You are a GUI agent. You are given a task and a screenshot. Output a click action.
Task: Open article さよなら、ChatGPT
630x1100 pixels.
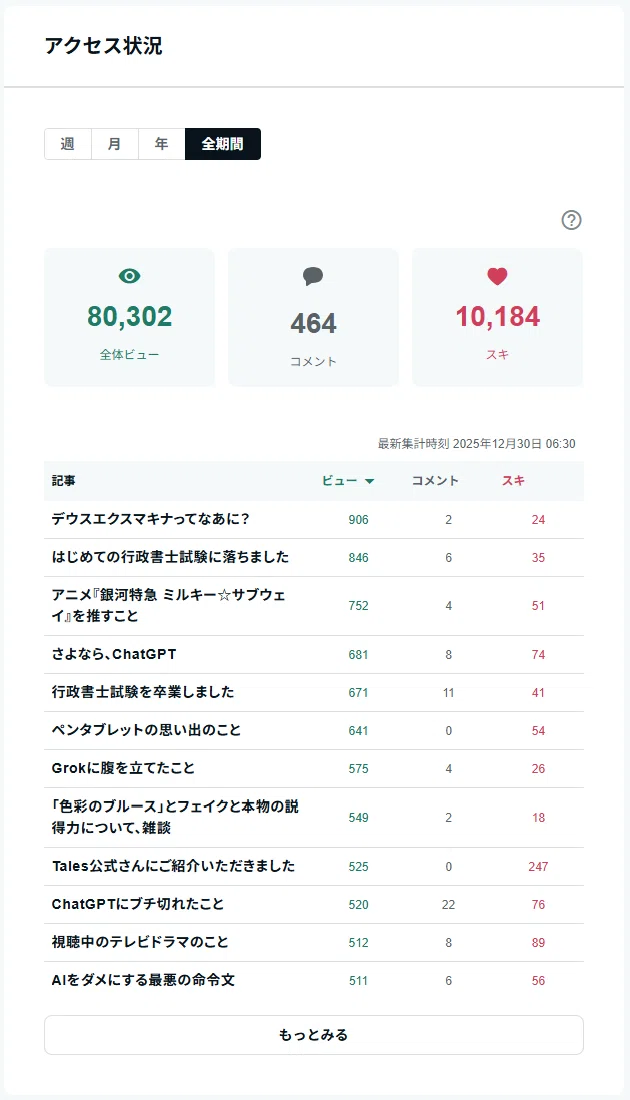[x=114, y=654]
